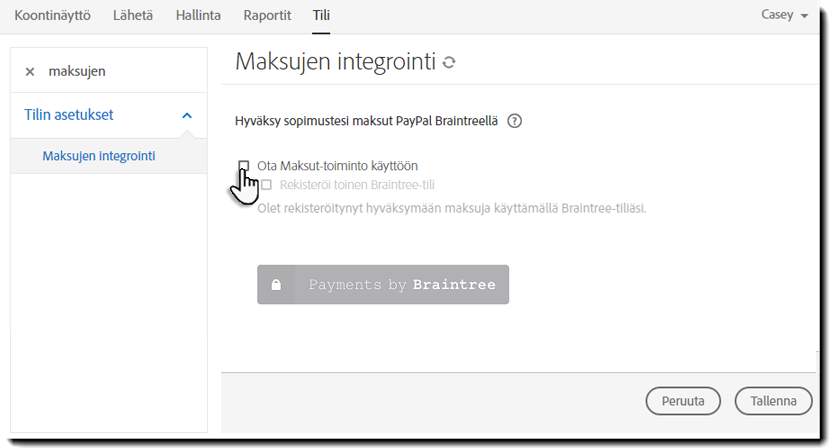This screenshot has height=448, width=830.
Task: Click the Olet rekisteröitynyt hyväksymään maksuja text
Action: (x=452, y=209)
